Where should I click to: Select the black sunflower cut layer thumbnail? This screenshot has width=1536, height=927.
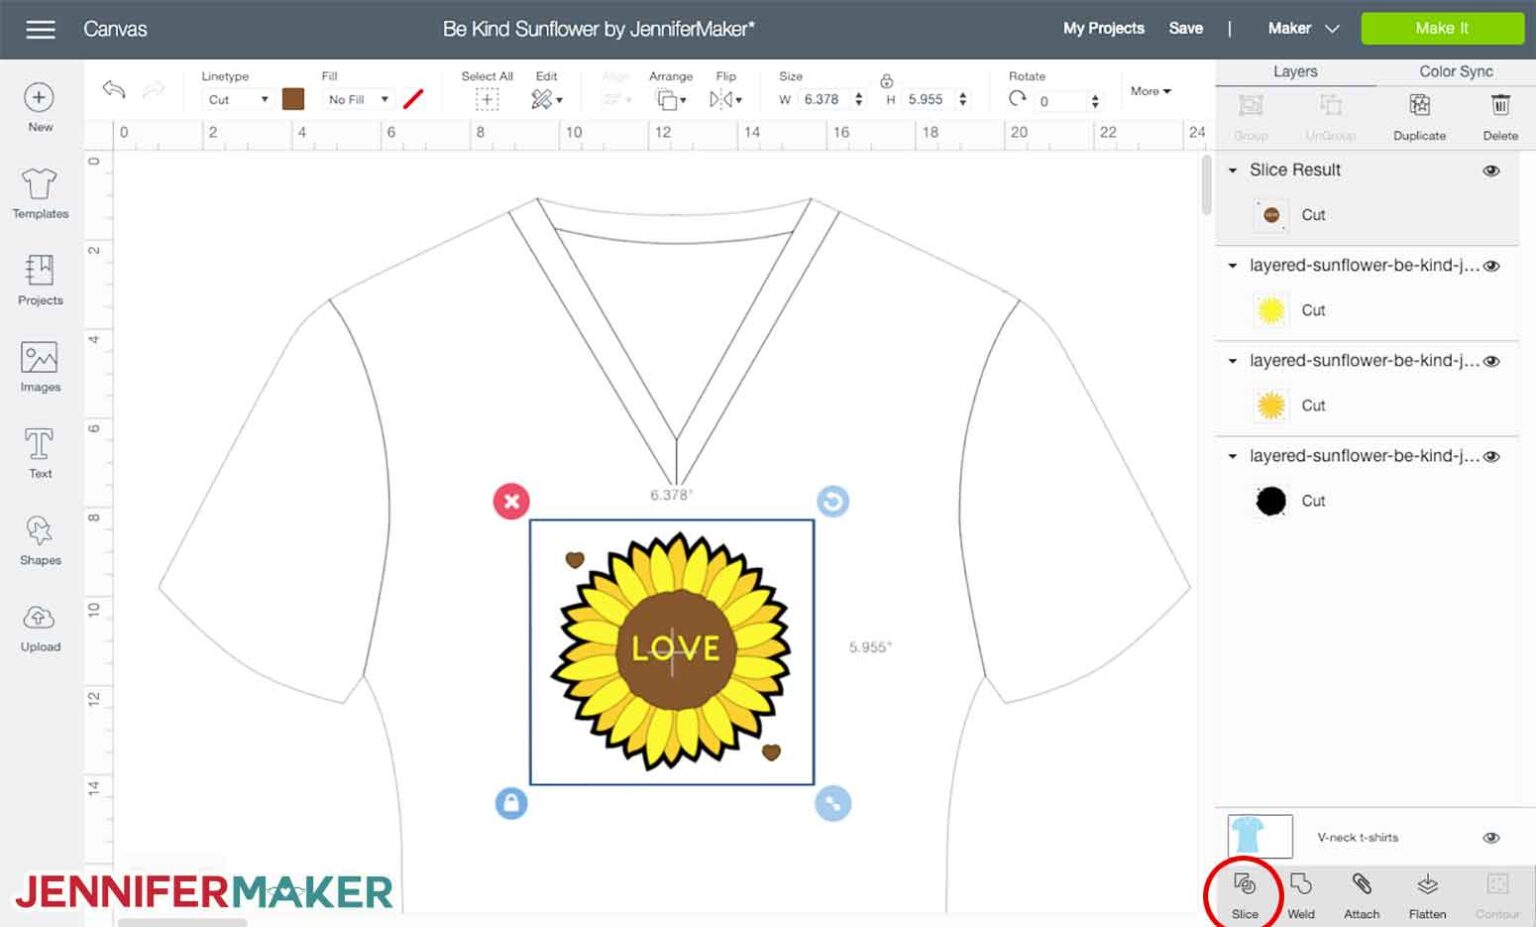coord(1271,501)
